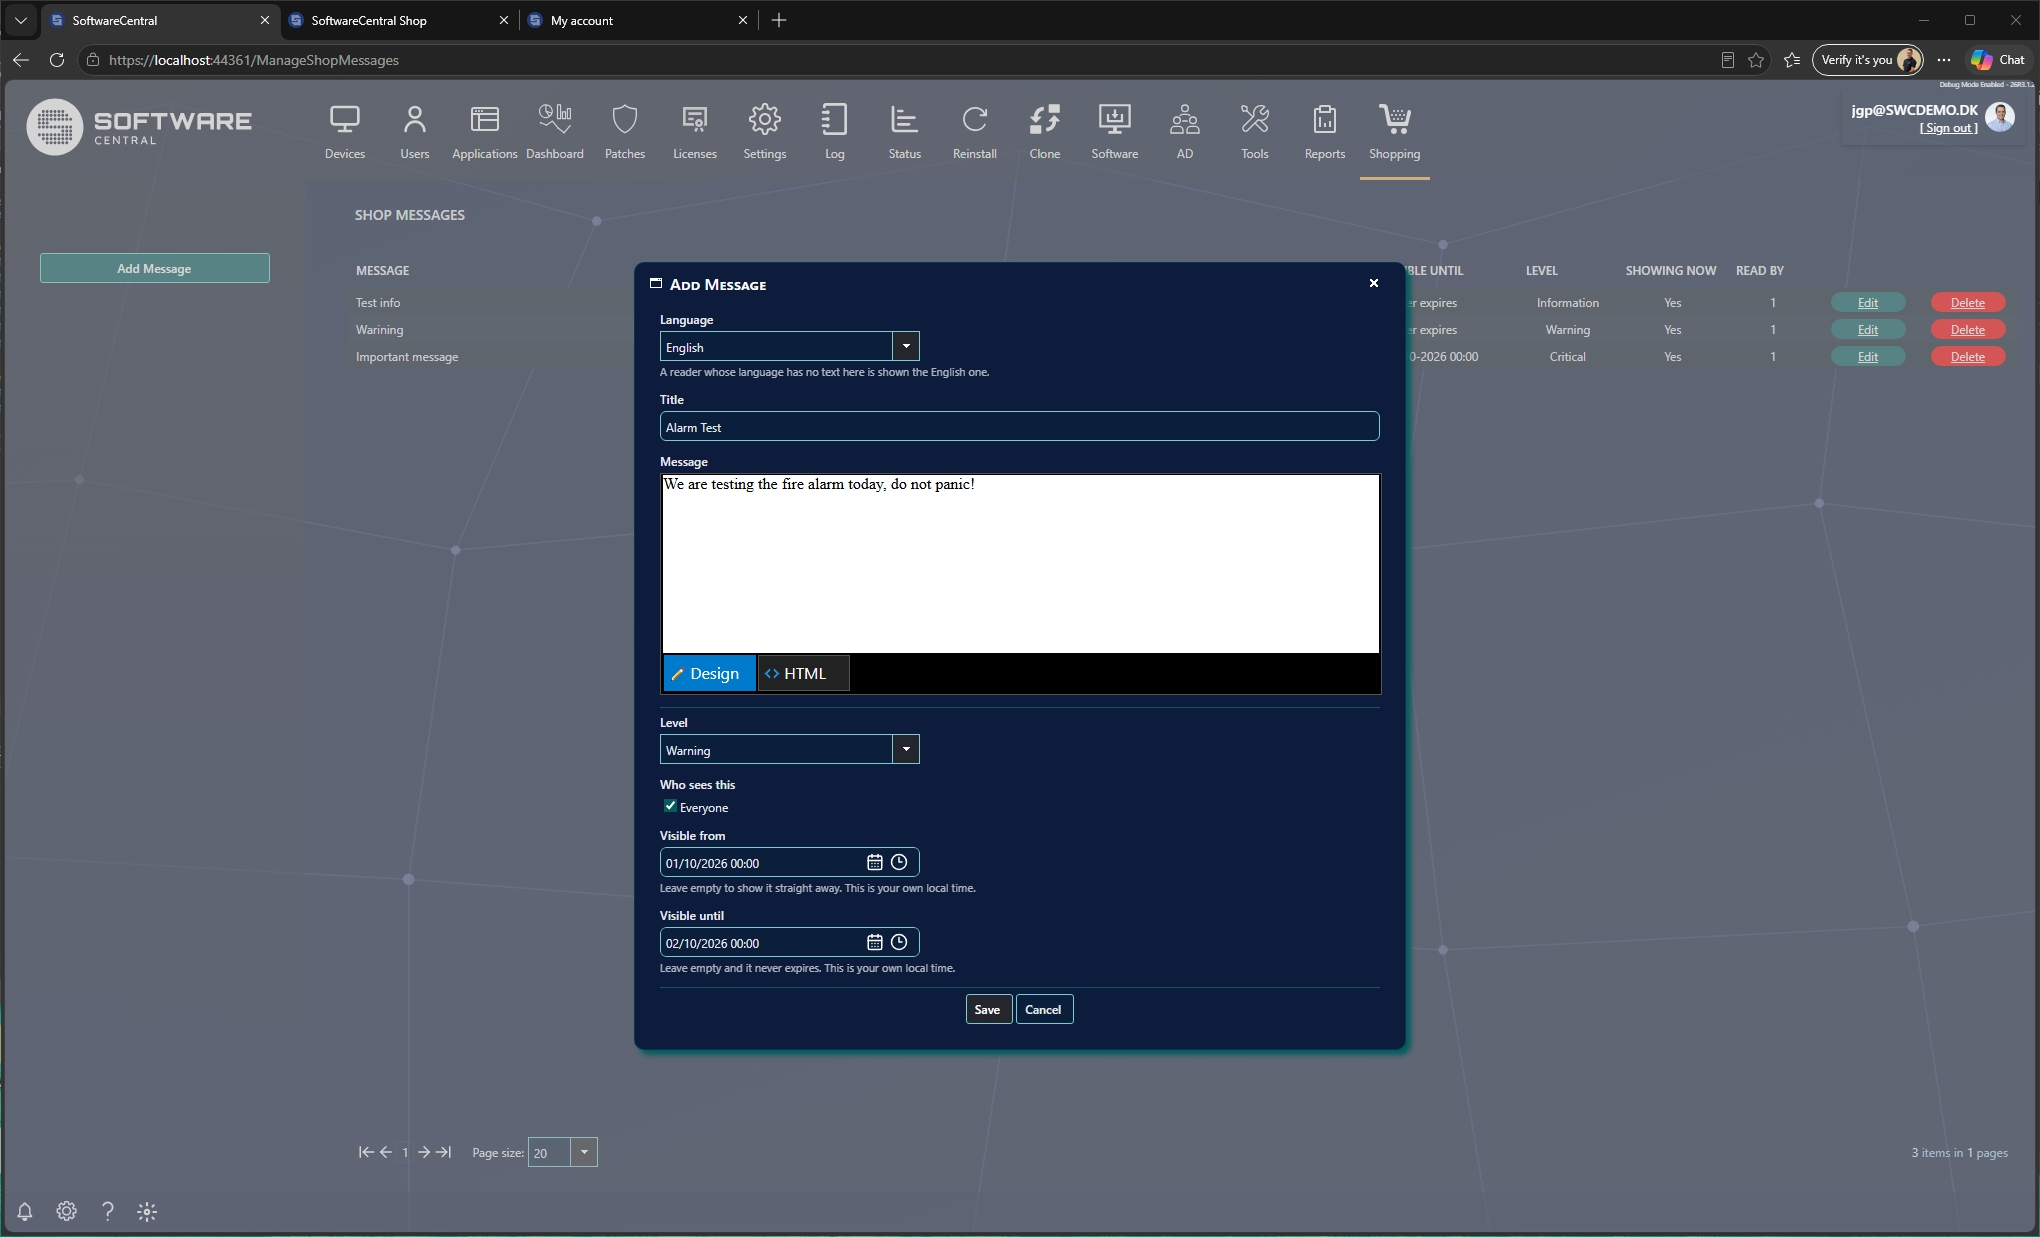Click the help question mark icon
This screenshot has width=2040, height=1237.
(x=108, y=1211)
